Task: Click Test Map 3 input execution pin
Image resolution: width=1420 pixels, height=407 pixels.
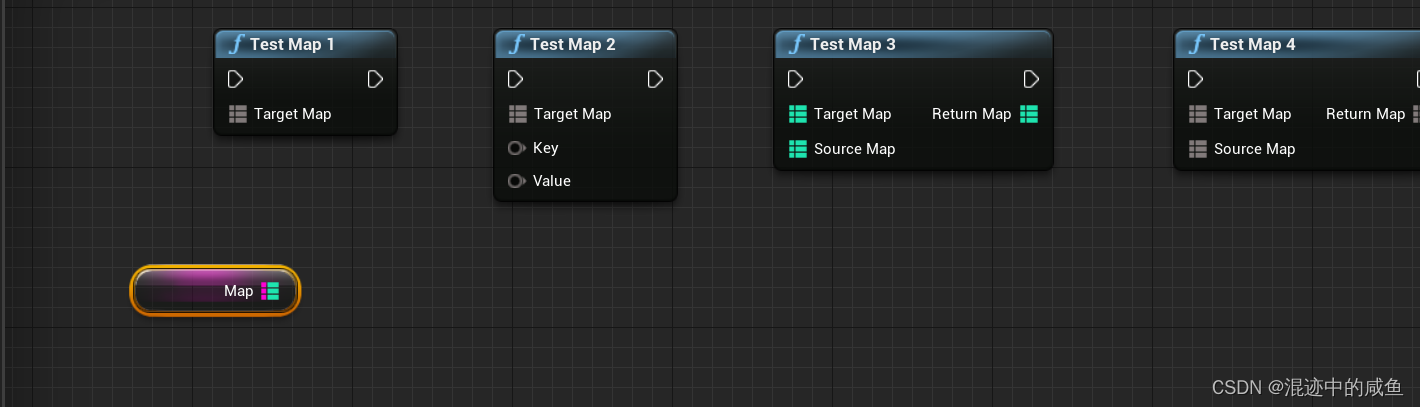Action: [796, 79]
